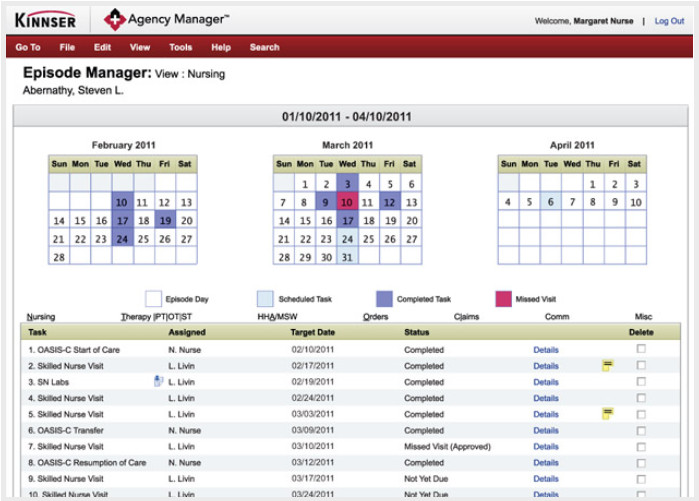Image resolution: width=699 pixels, height=501 pixels.
Task: Open the Help menu
Action: point(221,47)
